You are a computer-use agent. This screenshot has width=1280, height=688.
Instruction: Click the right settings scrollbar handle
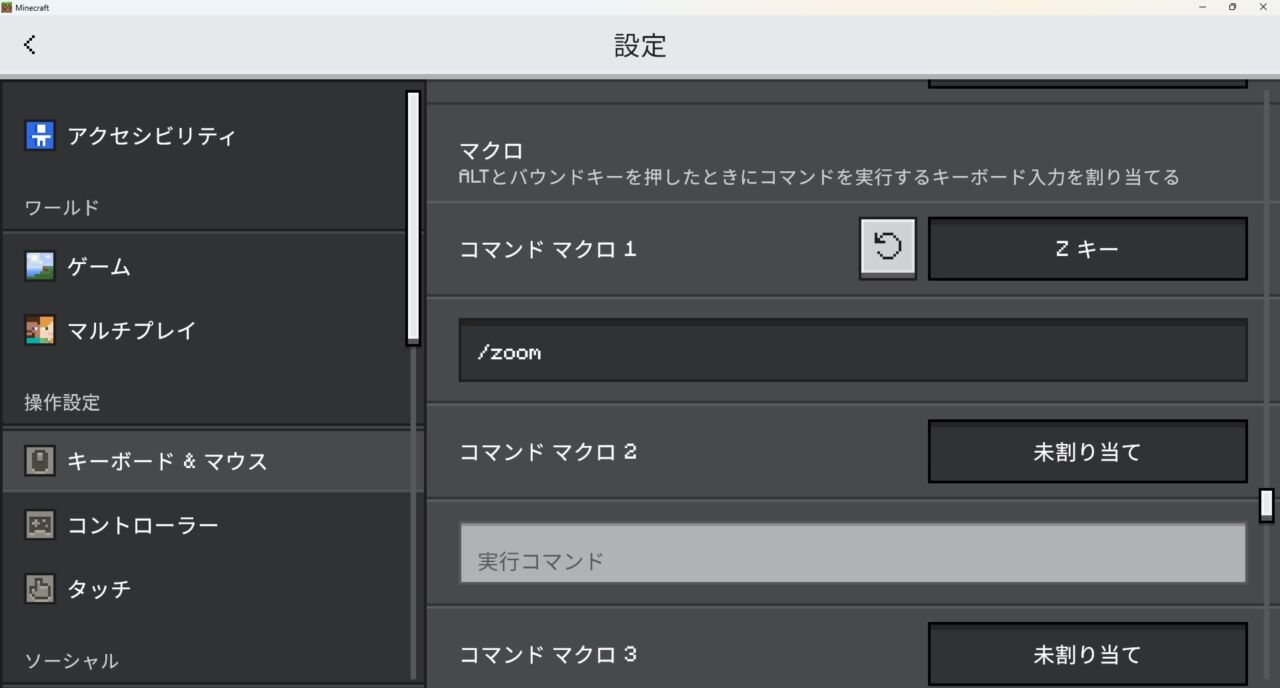pos(1266,505)
